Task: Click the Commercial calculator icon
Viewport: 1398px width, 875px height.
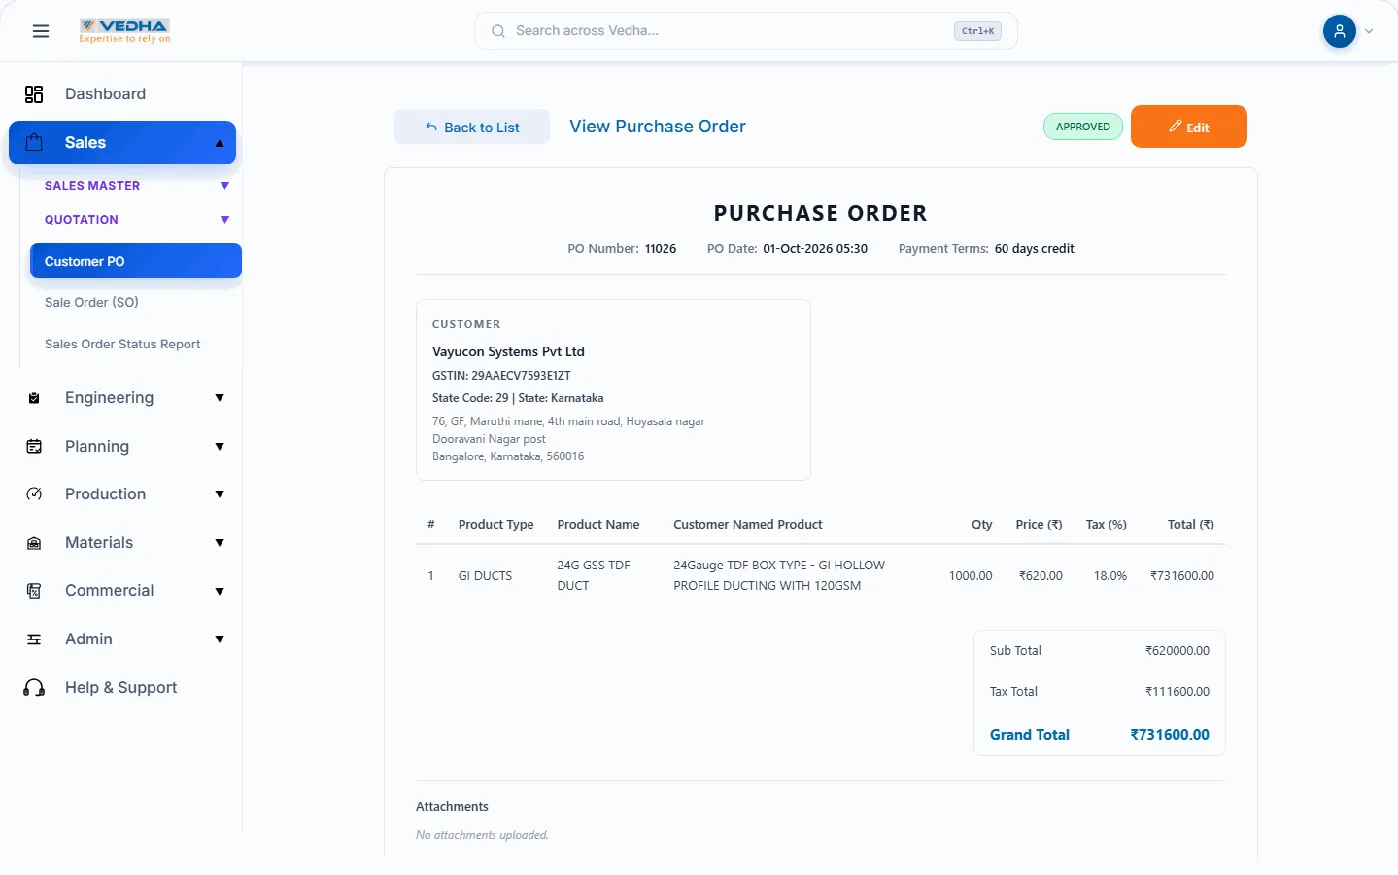Action: tap(34, 591)
